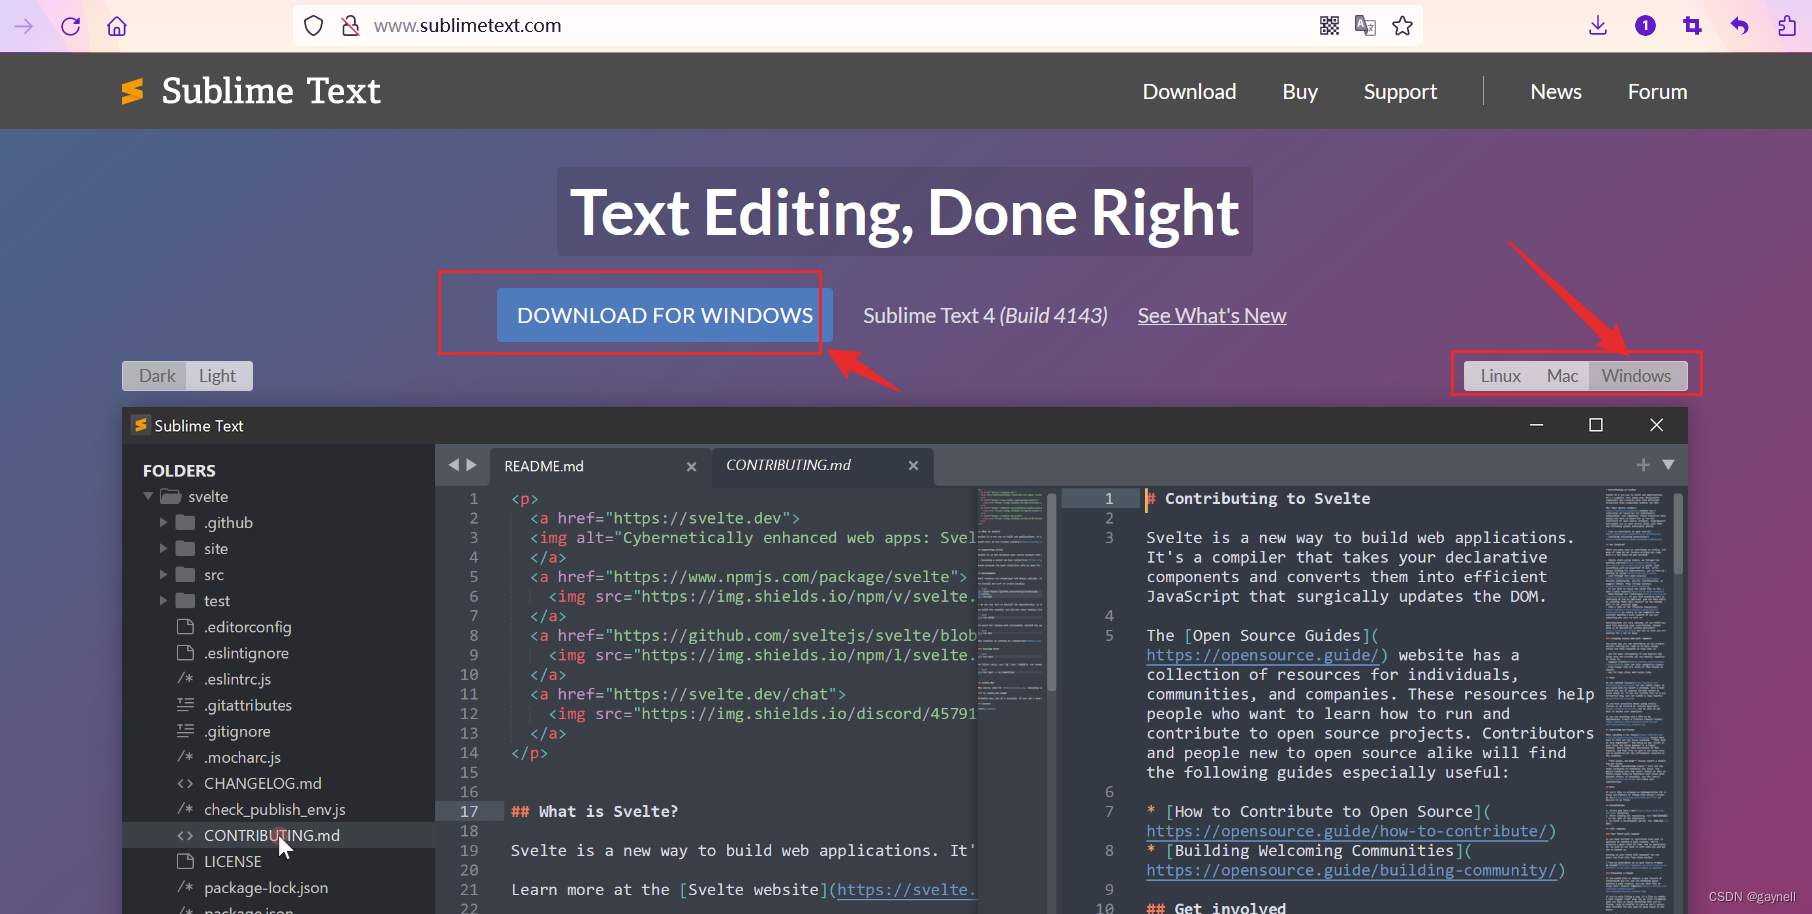Click the right pane minimap

1636,700
